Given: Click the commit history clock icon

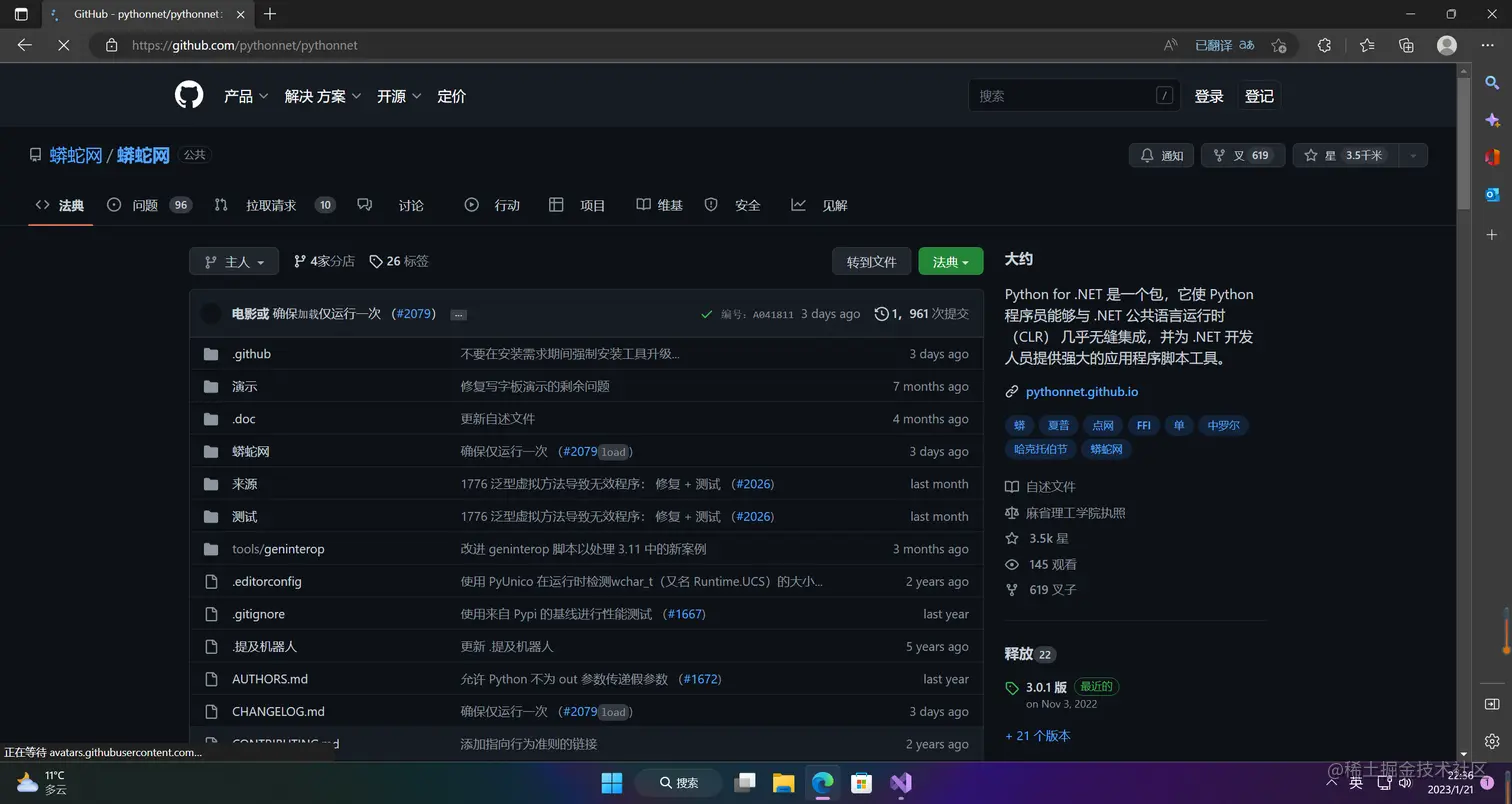Looking at the screenshot, I should tap(881, 314).
